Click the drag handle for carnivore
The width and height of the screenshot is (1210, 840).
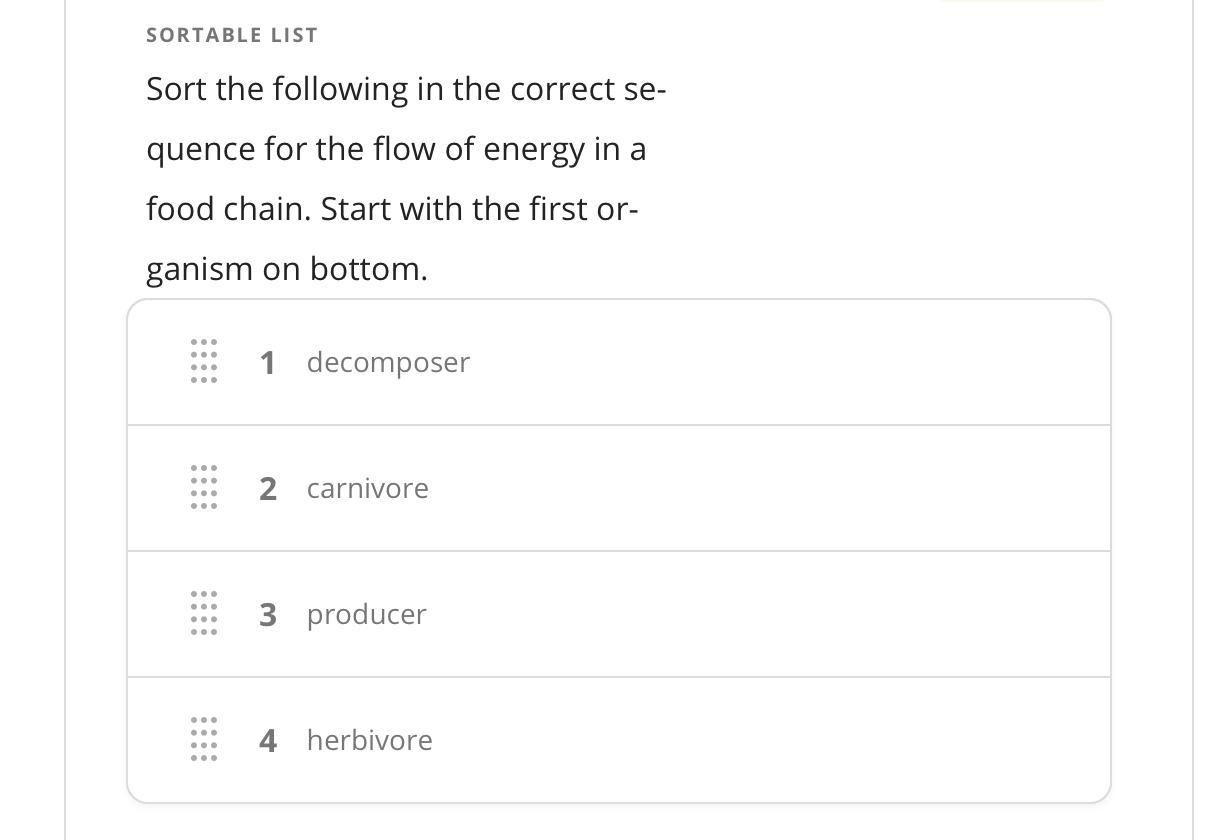tap(203, 487)
